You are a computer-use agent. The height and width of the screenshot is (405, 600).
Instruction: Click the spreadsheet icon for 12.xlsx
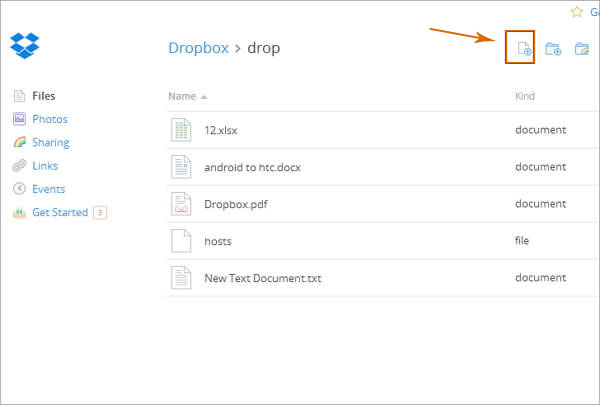pos(181,130)
